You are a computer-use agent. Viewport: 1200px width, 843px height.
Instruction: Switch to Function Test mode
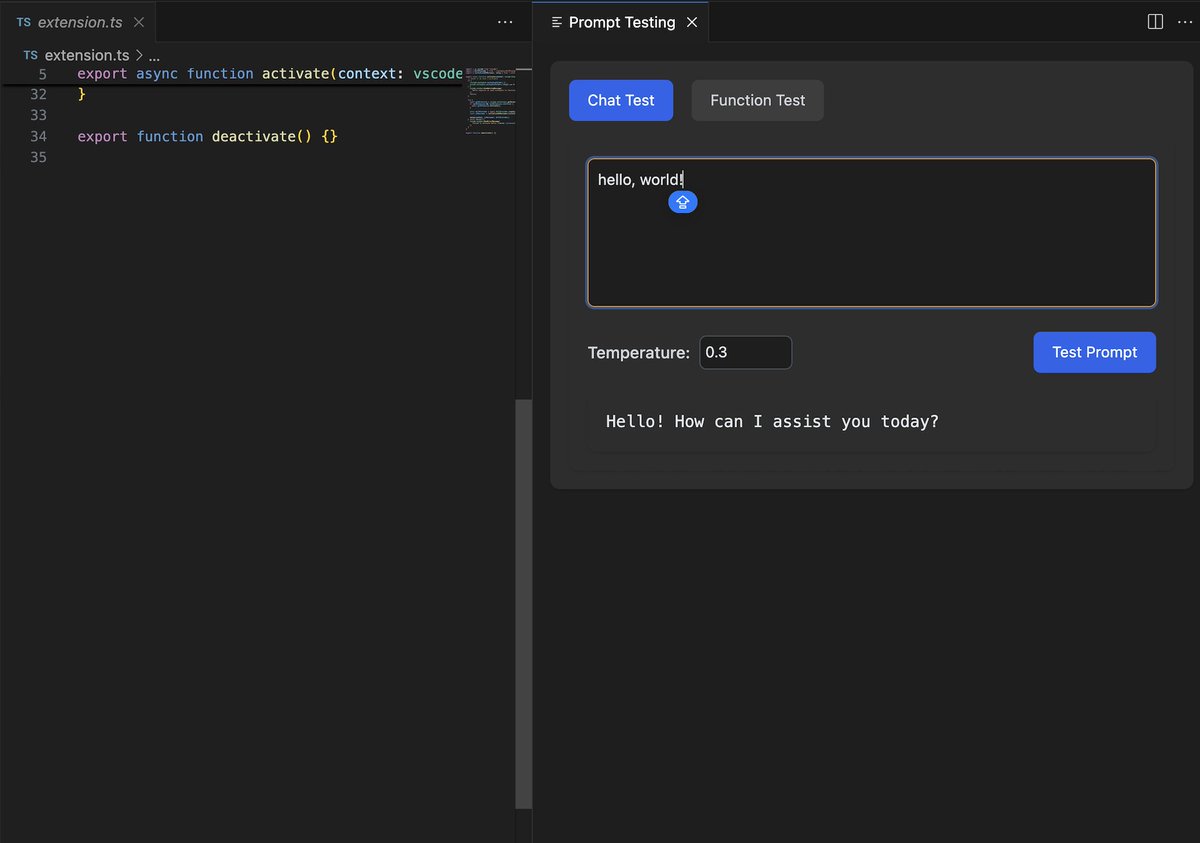[x=757, y=100]
